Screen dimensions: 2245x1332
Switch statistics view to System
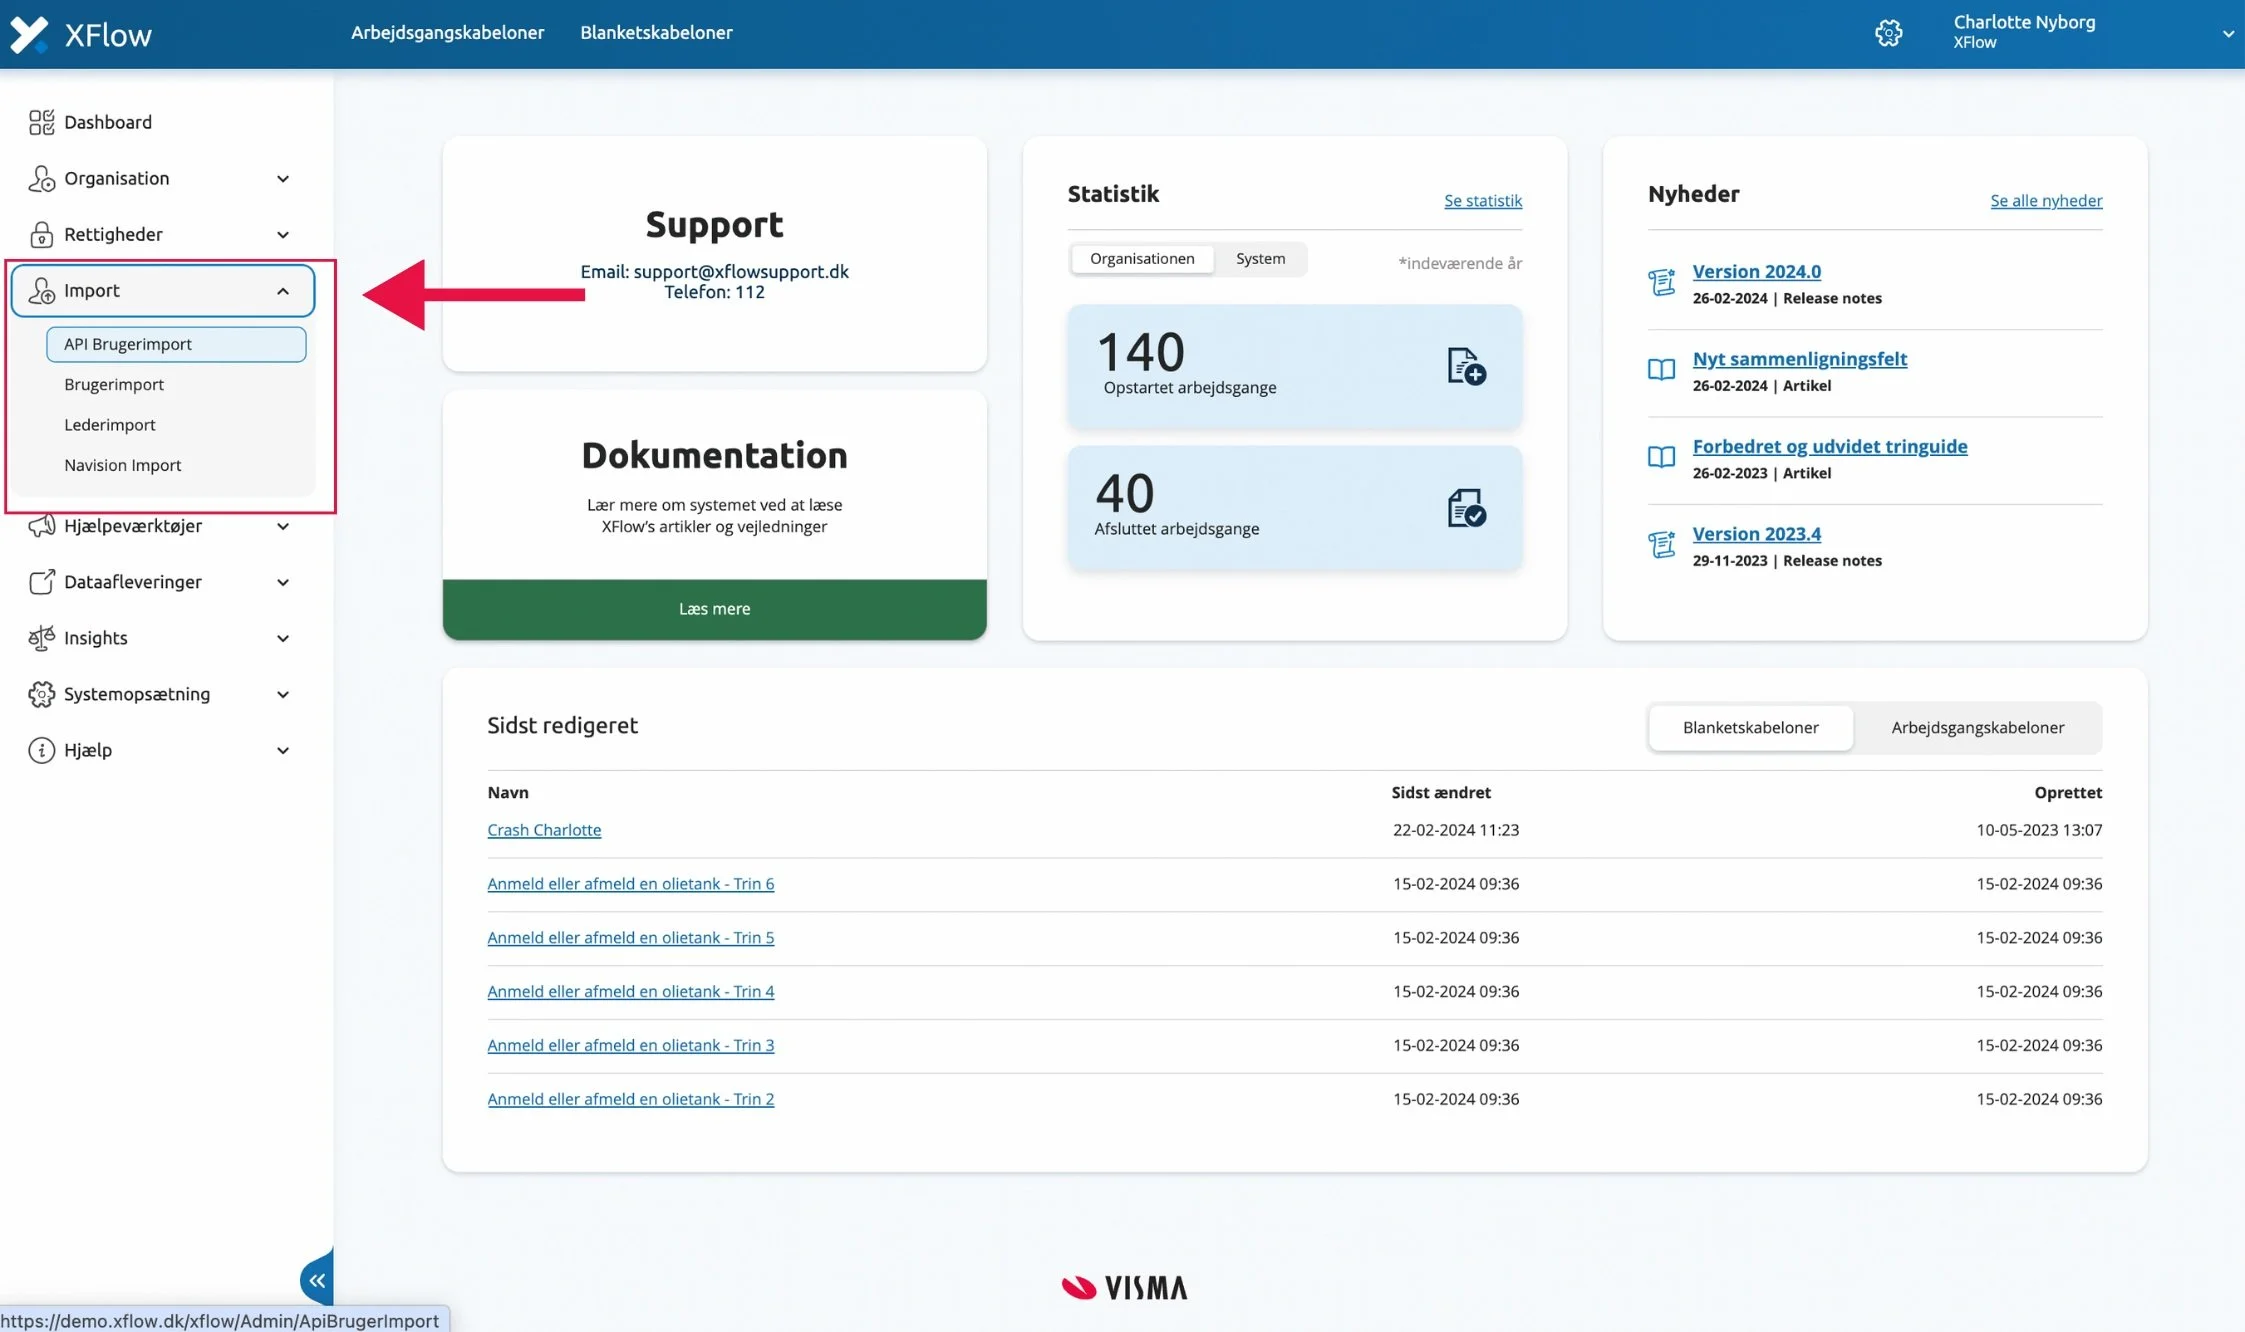(x=1261, y=258)
